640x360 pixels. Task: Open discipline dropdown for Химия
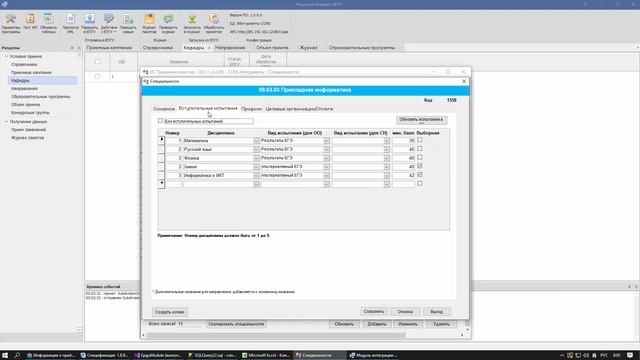(x=256, y=167)
